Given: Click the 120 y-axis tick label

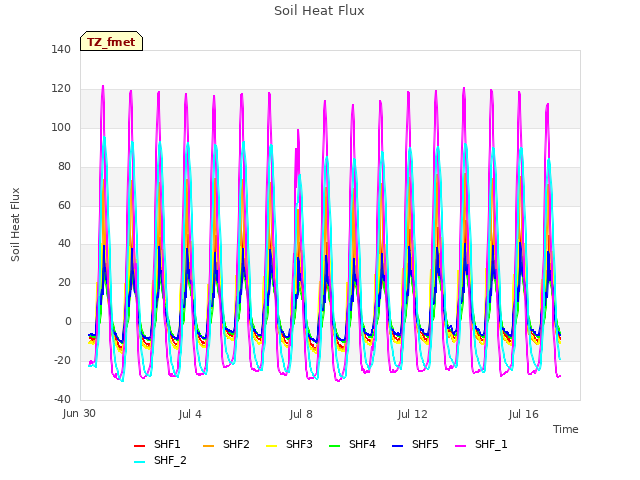Looking at the screenshot, I should (x=61, y=89).
